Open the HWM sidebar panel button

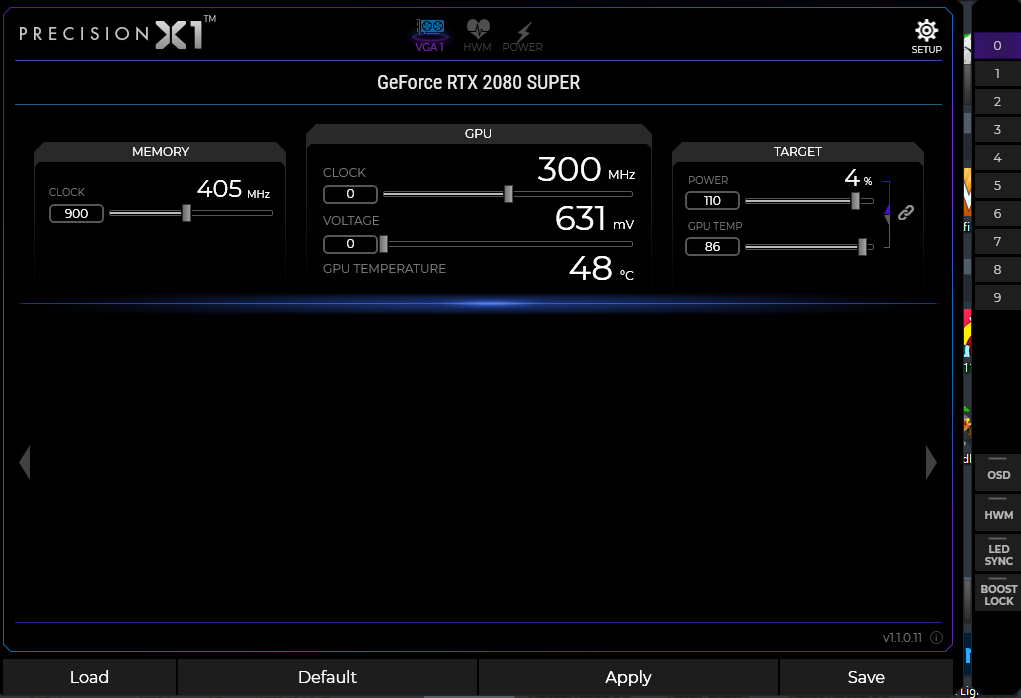tap(997, 515)
